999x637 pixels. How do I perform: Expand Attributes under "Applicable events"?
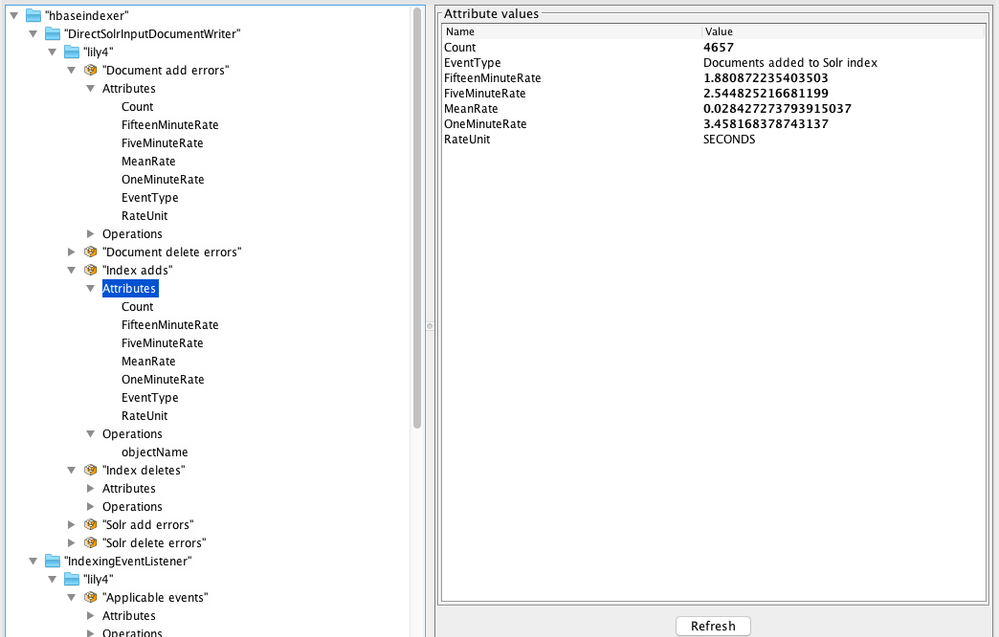pyautogui.click(x=90, y=615)
